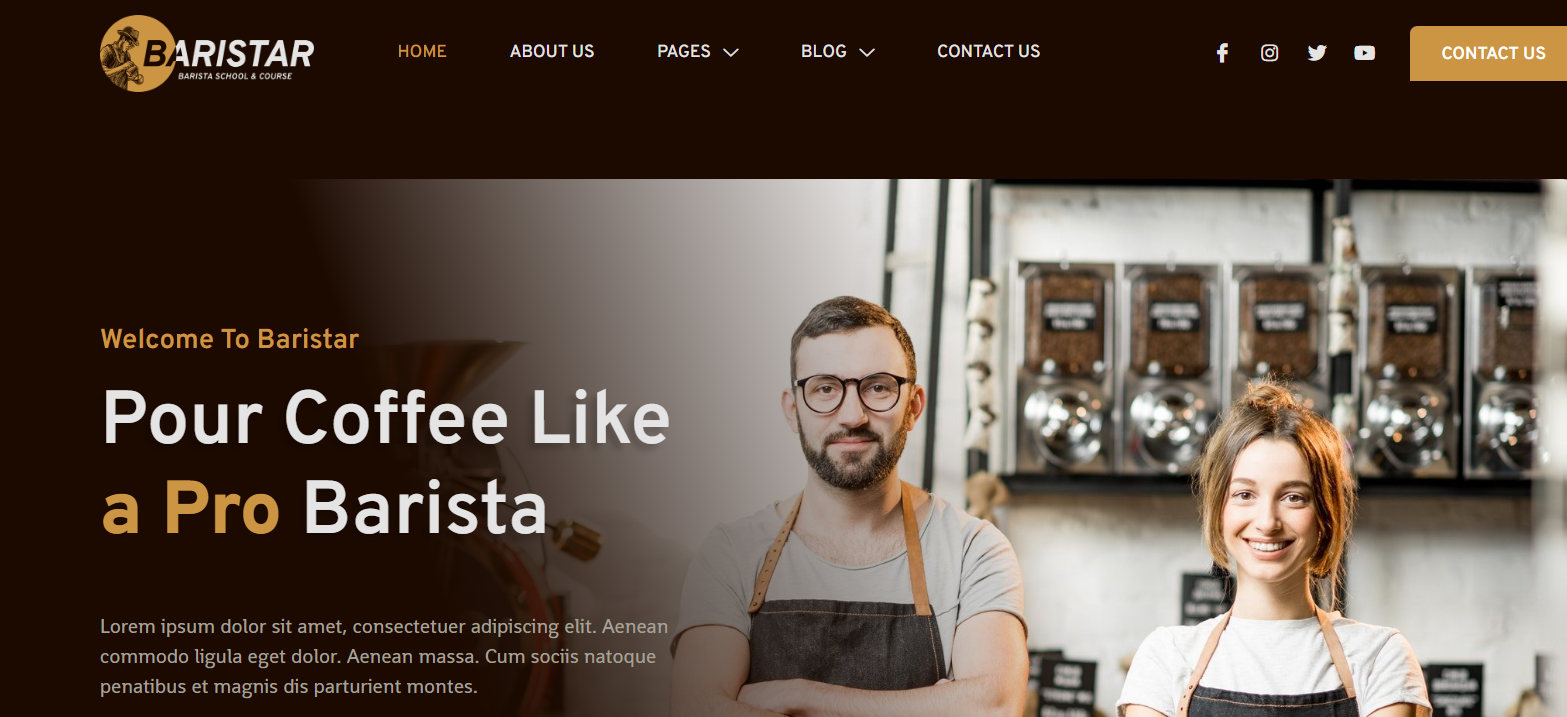Screen dimensions: 1567x717
Task: Select the Blog navigation label
Action: click(824, 51)
